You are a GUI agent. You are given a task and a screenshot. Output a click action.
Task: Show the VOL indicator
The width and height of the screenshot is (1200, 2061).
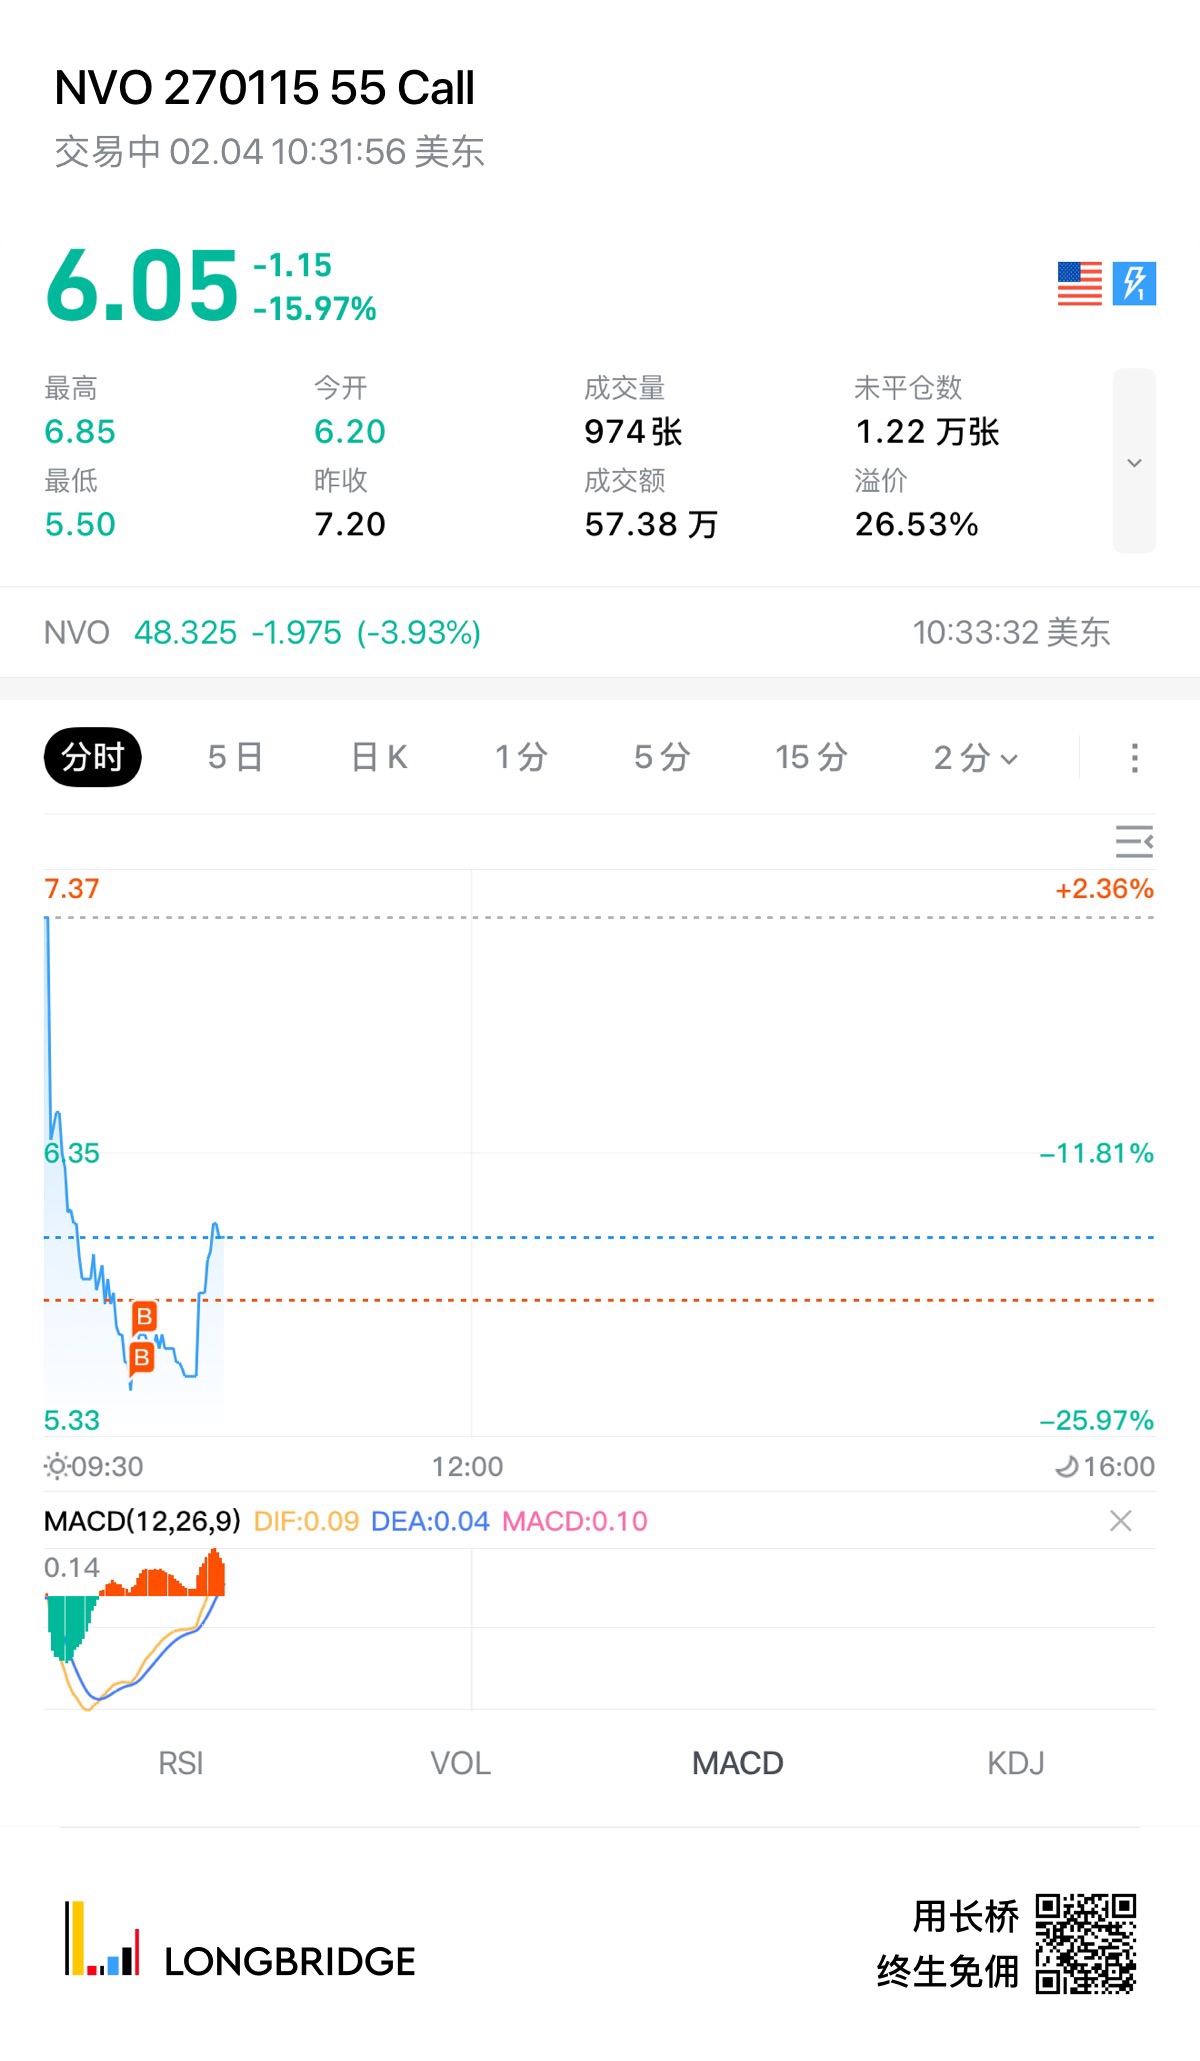click(x=460, y=1763)
